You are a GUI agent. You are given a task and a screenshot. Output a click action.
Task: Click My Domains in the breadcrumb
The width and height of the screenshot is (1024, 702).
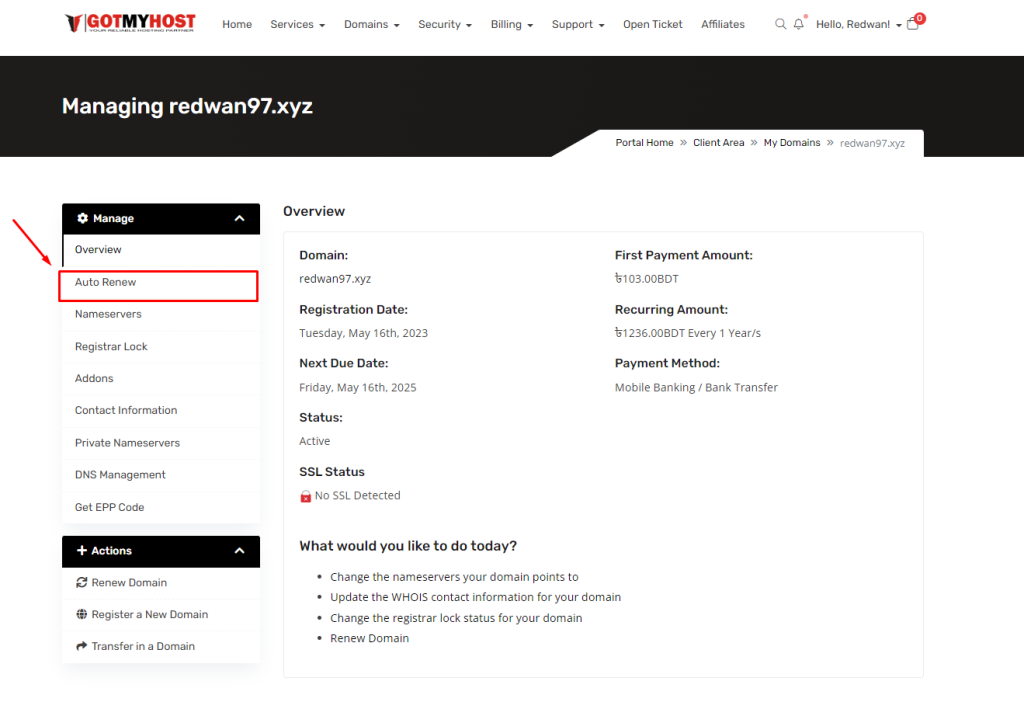[792, 143]
